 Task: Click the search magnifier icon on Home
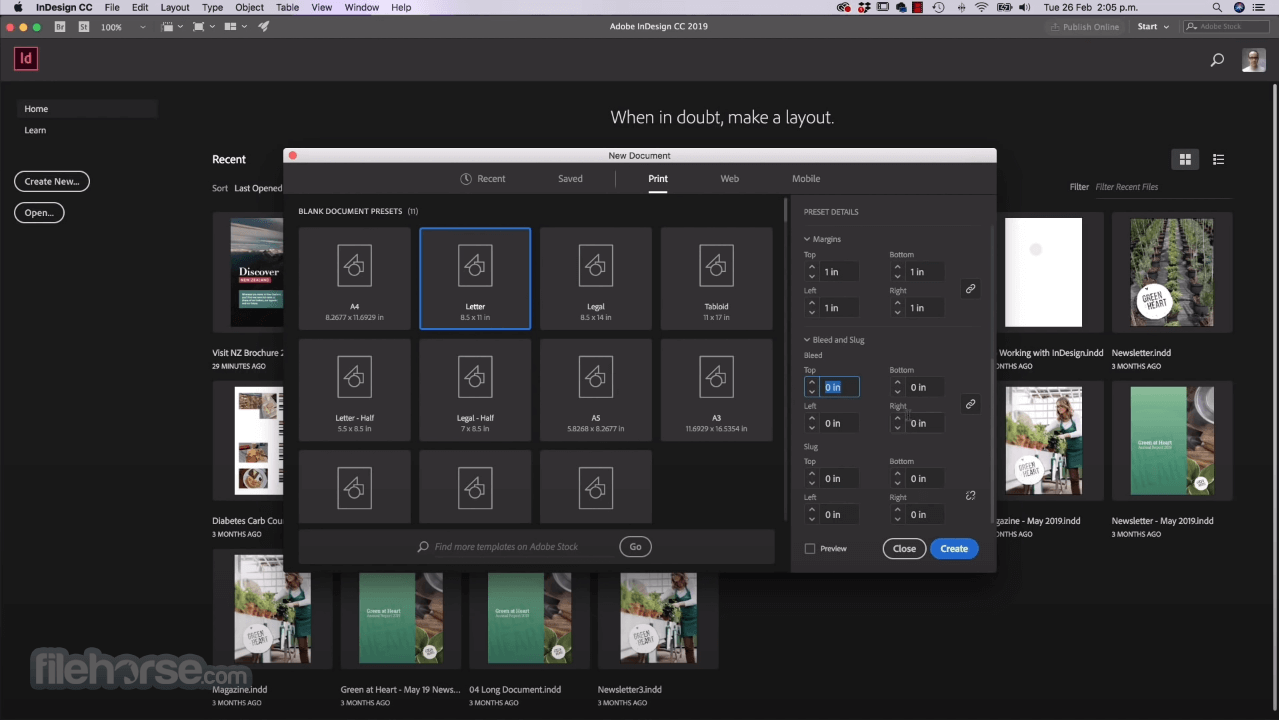click(1217, 60)
